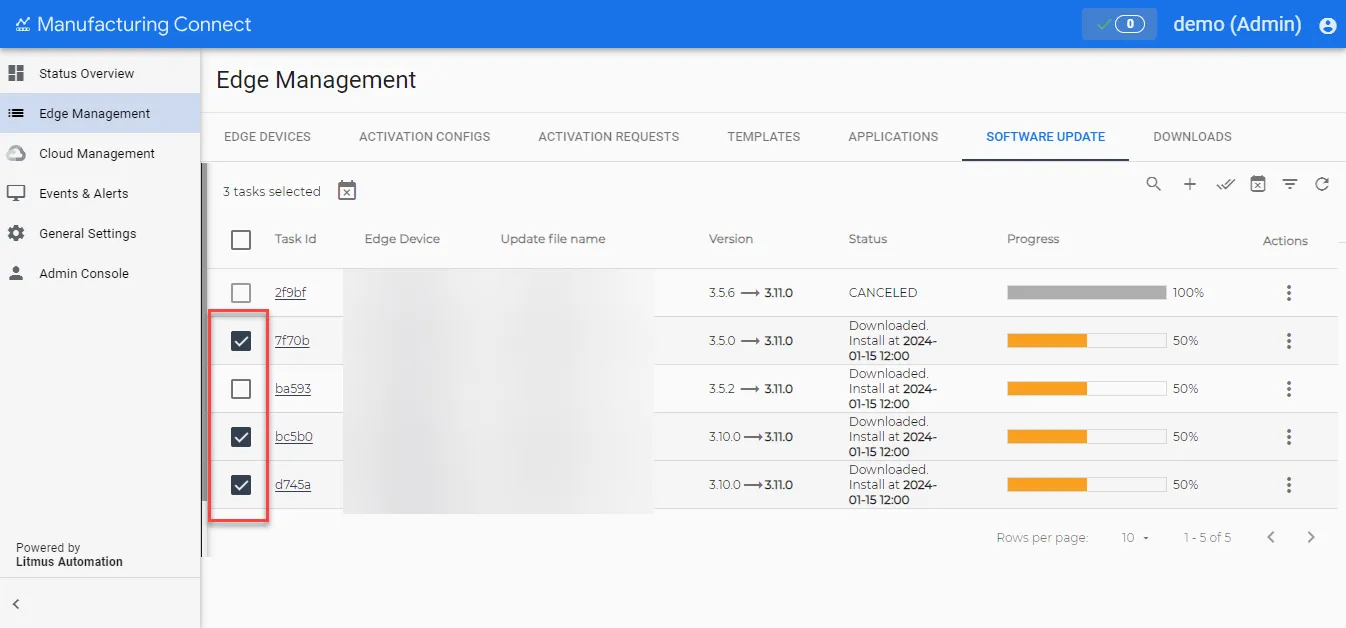Open task link 7f70b
The image size is (1346, 628).
click(292, 341)
